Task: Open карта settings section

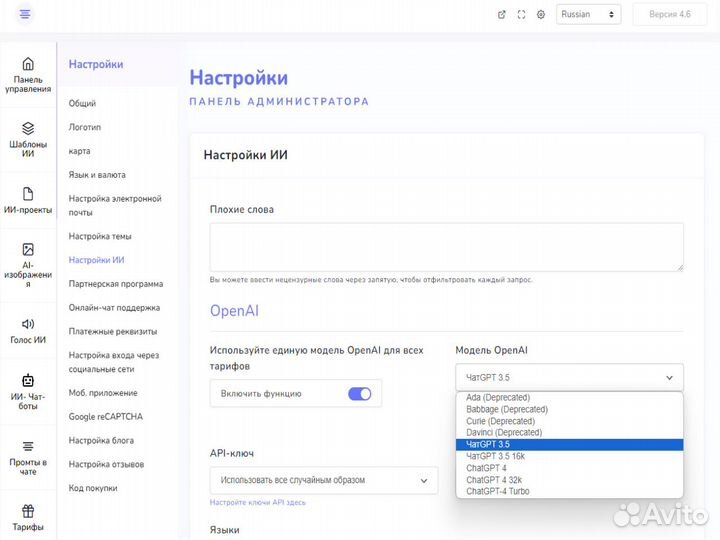Action: (x=79, y=151)
